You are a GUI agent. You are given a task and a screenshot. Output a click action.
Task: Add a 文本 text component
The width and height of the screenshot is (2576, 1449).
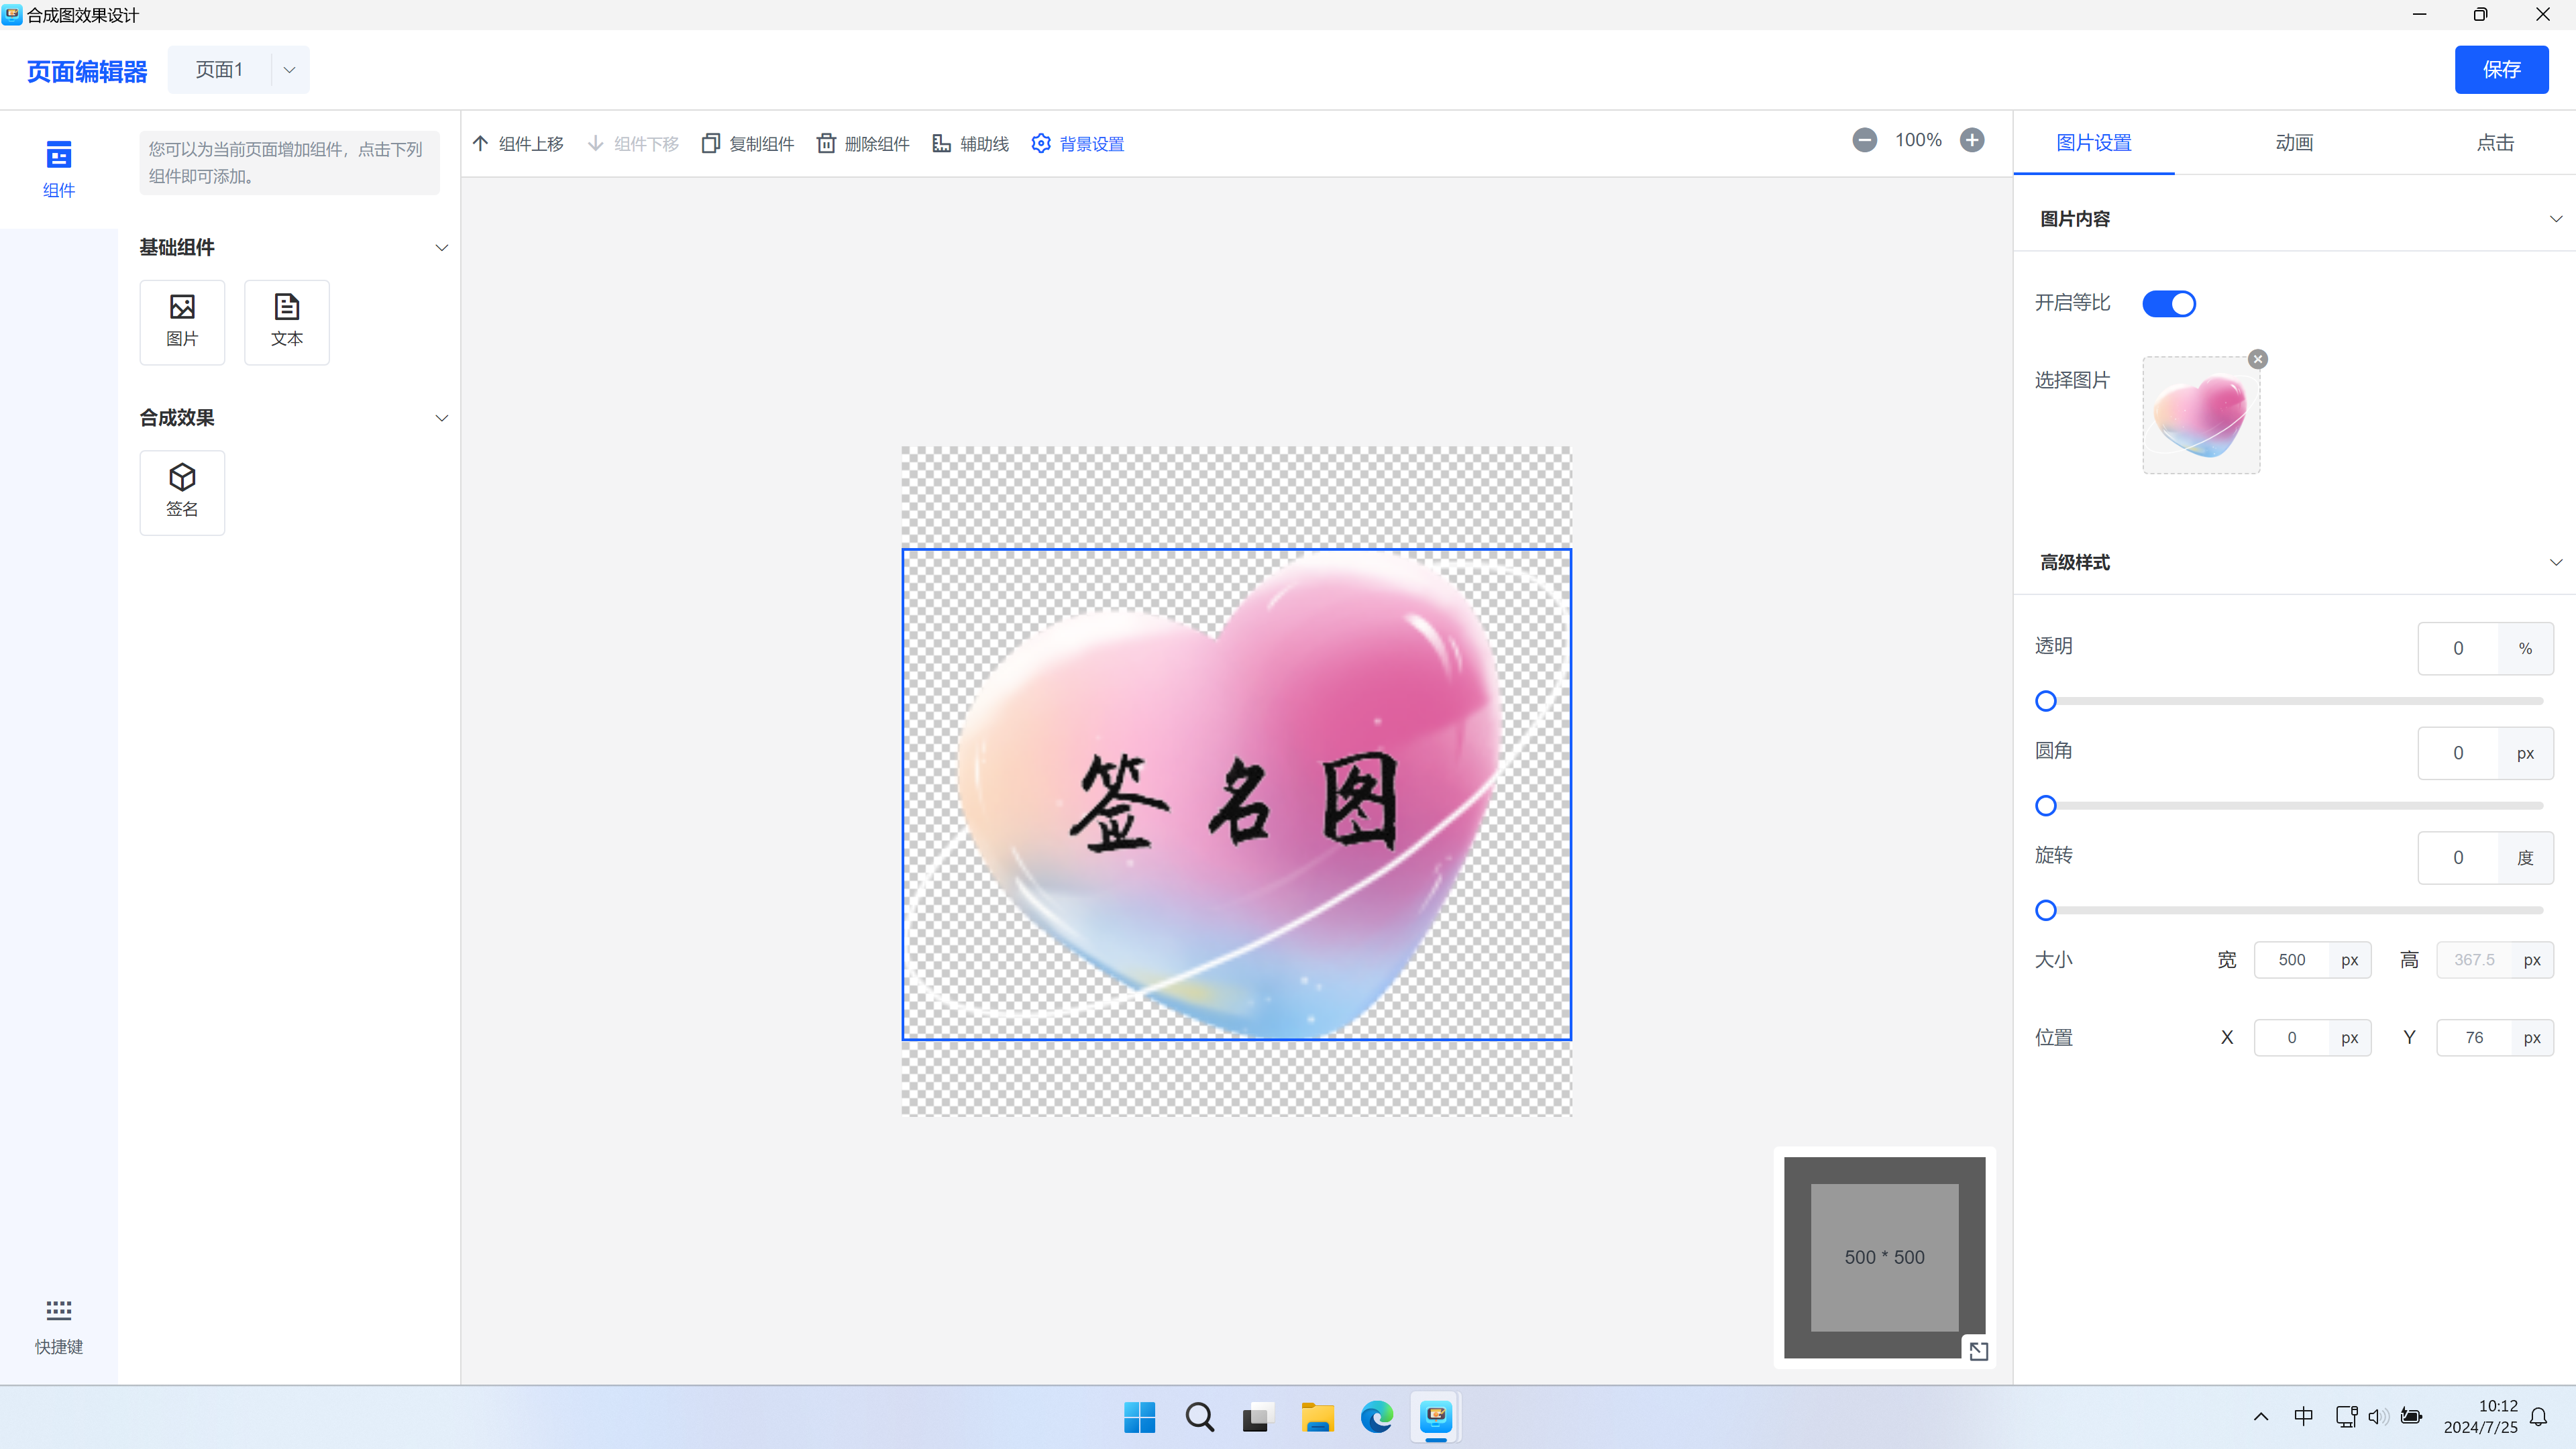click(287, 322)
